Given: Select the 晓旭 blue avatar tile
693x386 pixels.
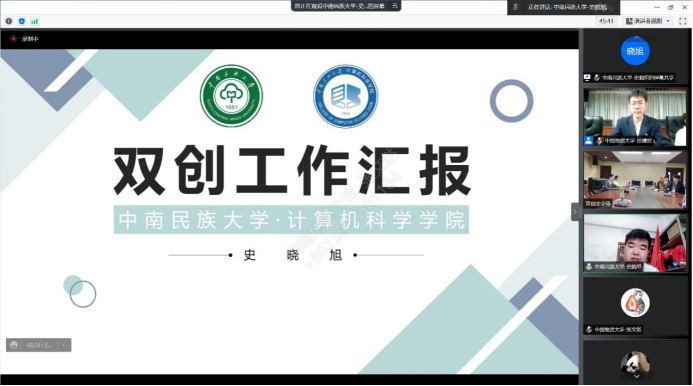Looking at the screenshot, I should coord(635,56).
